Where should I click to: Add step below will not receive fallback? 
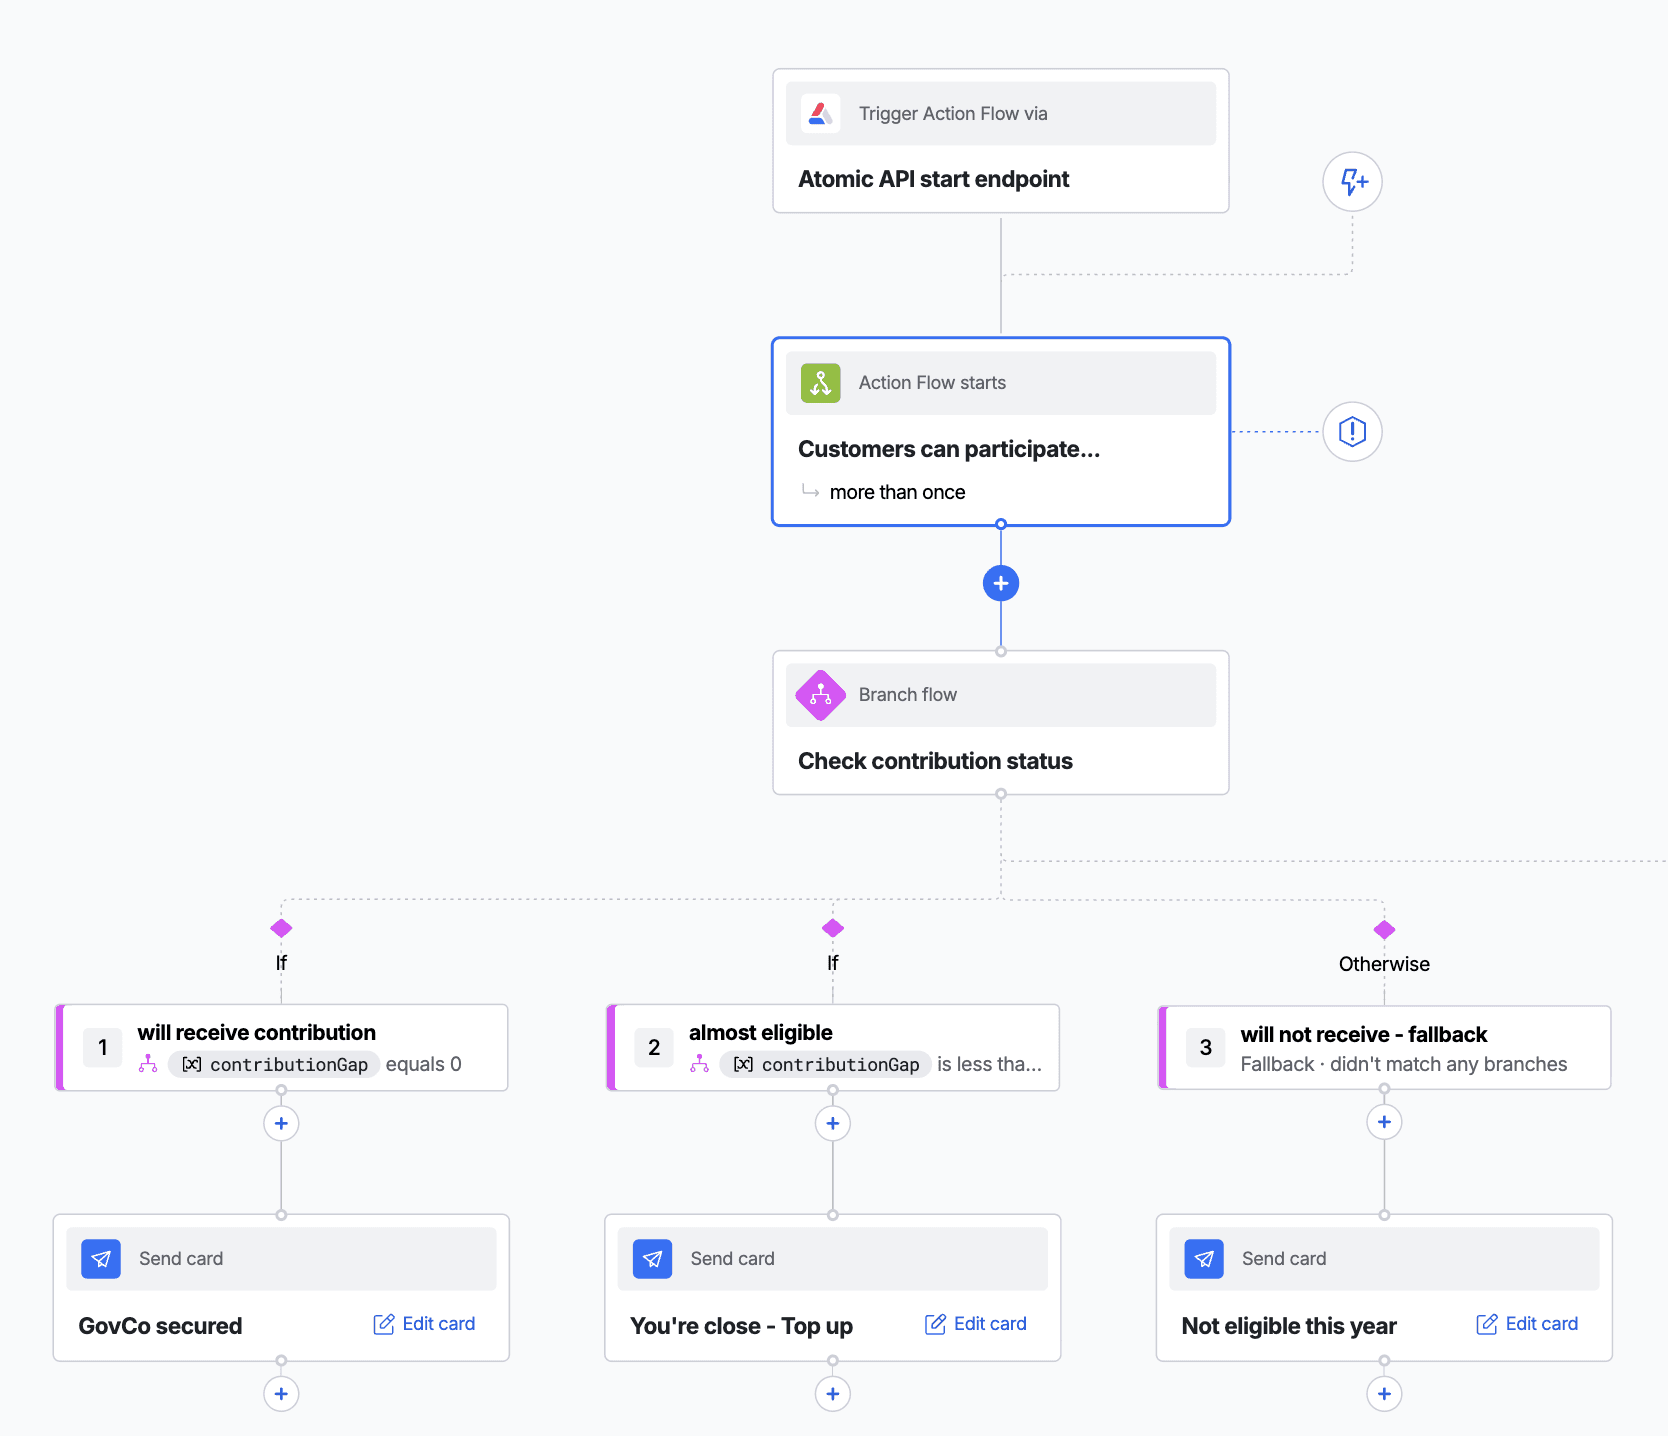pyautogui.click(x=1384, y=1122)
